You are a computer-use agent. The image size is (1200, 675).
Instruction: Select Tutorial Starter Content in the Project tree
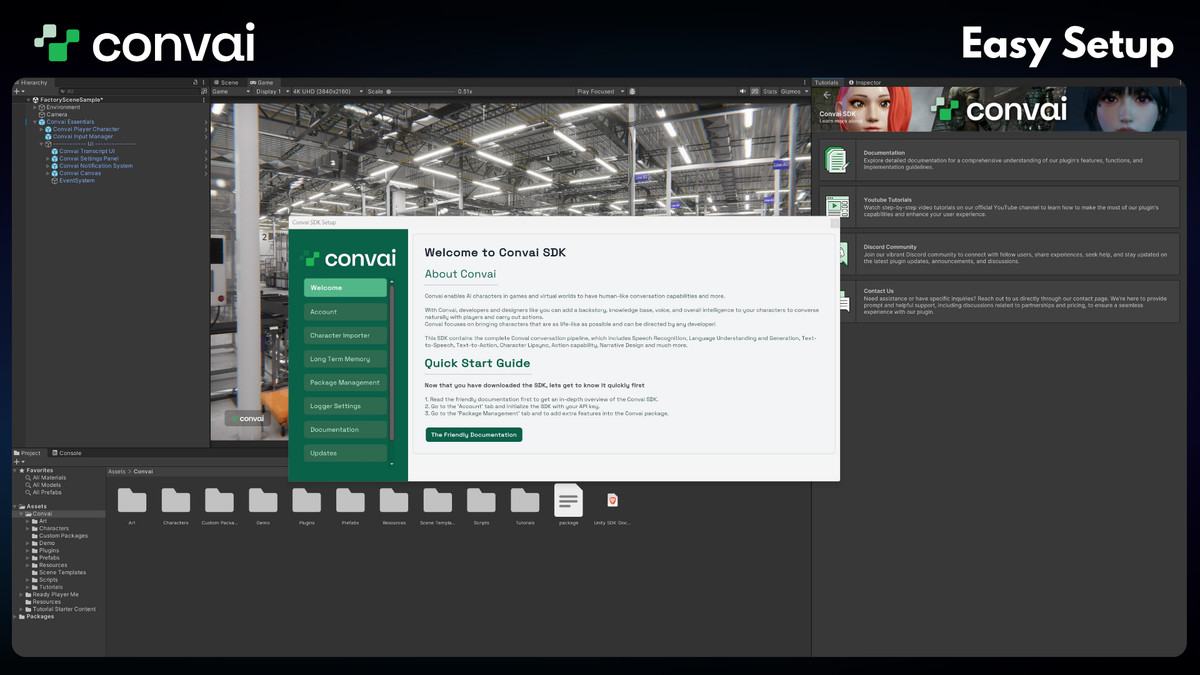click(60, 609)
